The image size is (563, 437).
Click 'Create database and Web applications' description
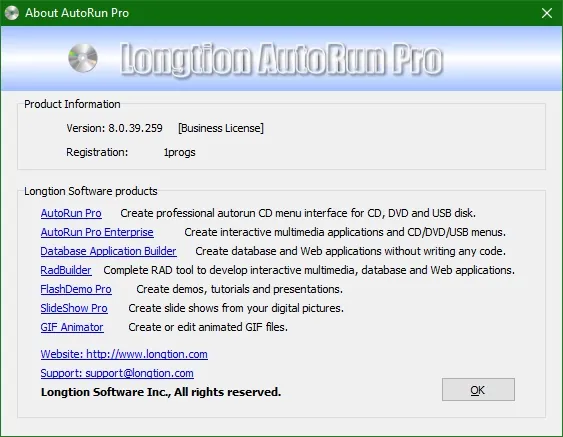350,251
